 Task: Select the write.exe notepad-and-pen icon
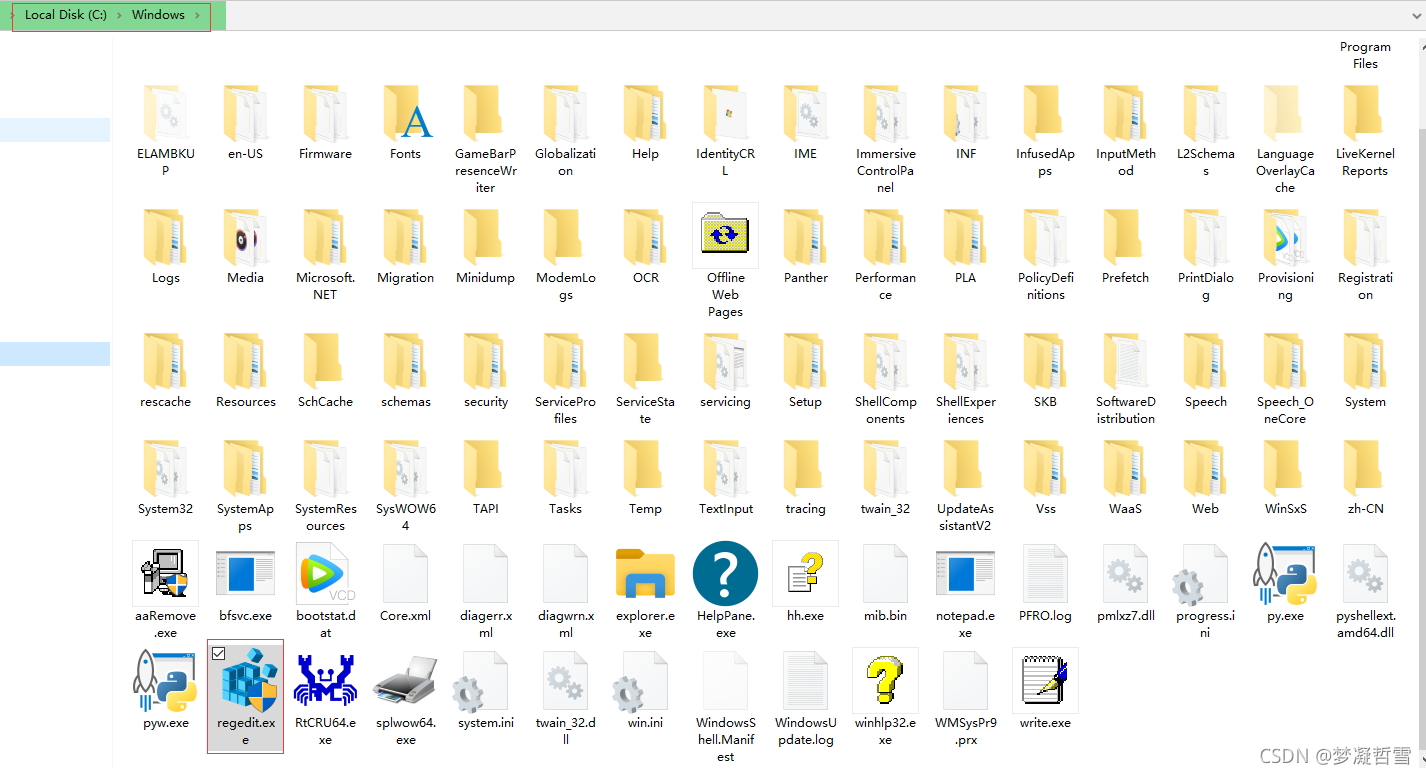click(1045, 681)
